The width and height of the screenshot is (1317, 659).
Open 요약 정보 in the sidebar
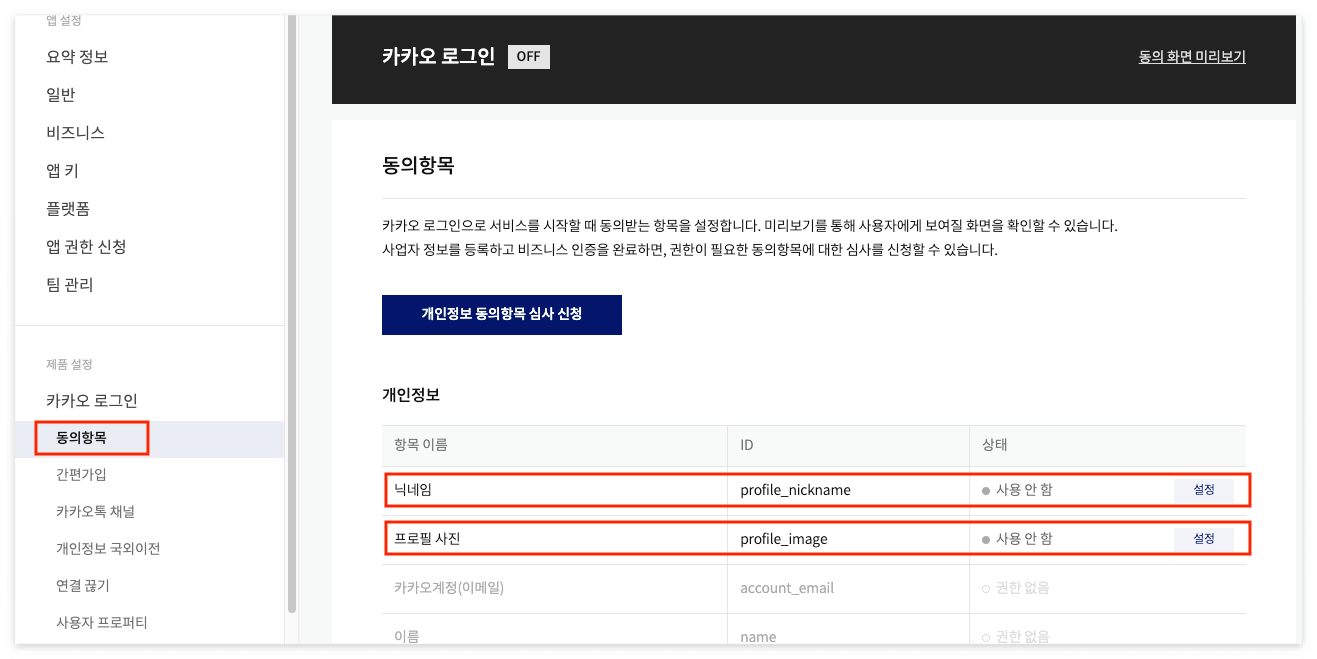77,57
